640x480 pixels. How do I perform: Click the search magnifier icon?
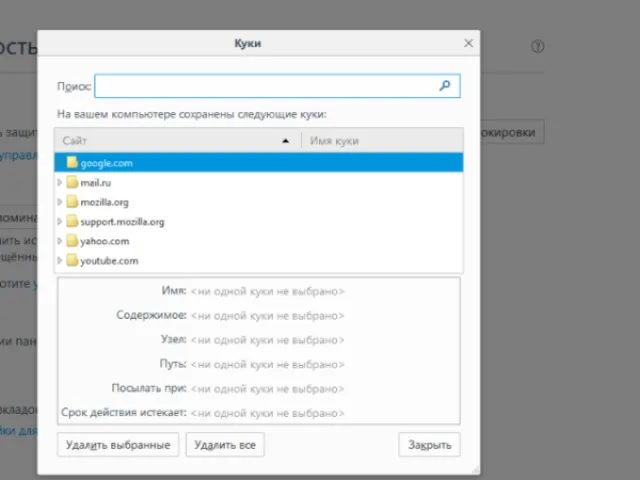444,86
